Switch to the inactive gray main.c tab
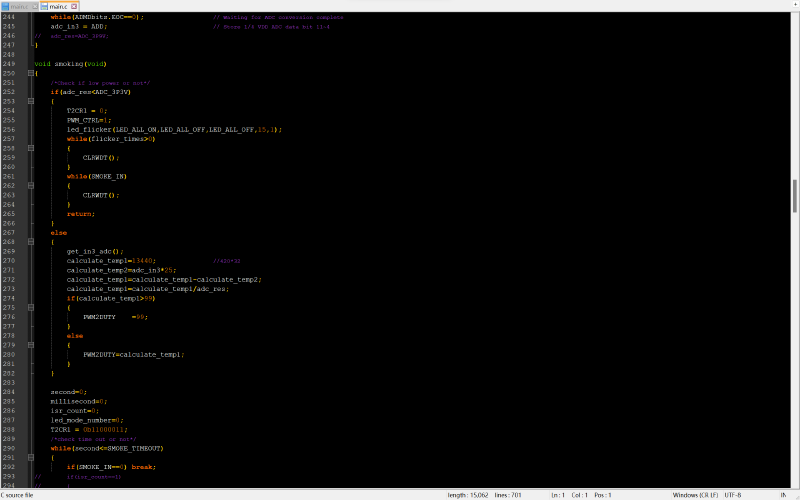The image size is (800, 500). pos(19,6)
